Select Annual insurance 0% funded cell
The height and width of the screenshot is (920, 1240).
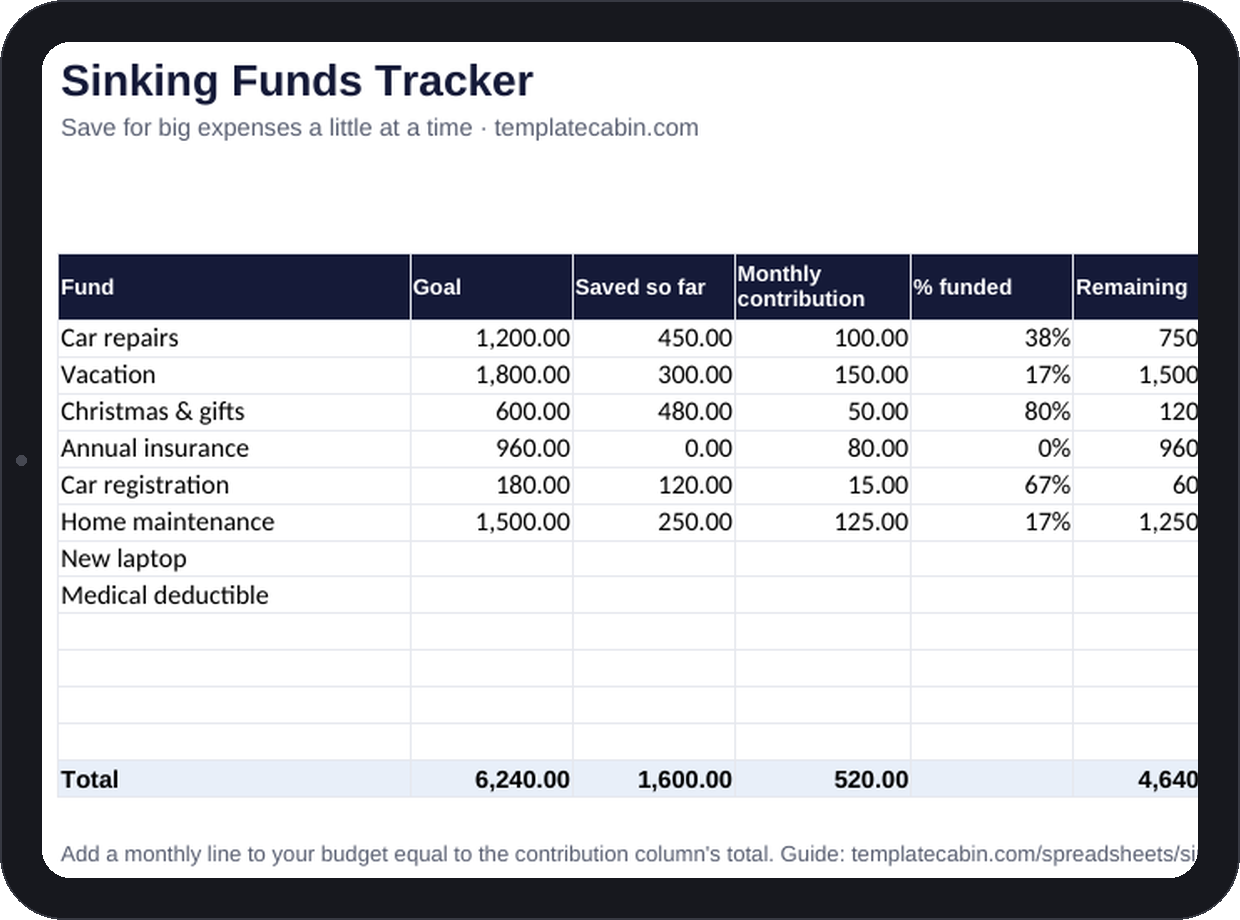[x=992, y=449]
